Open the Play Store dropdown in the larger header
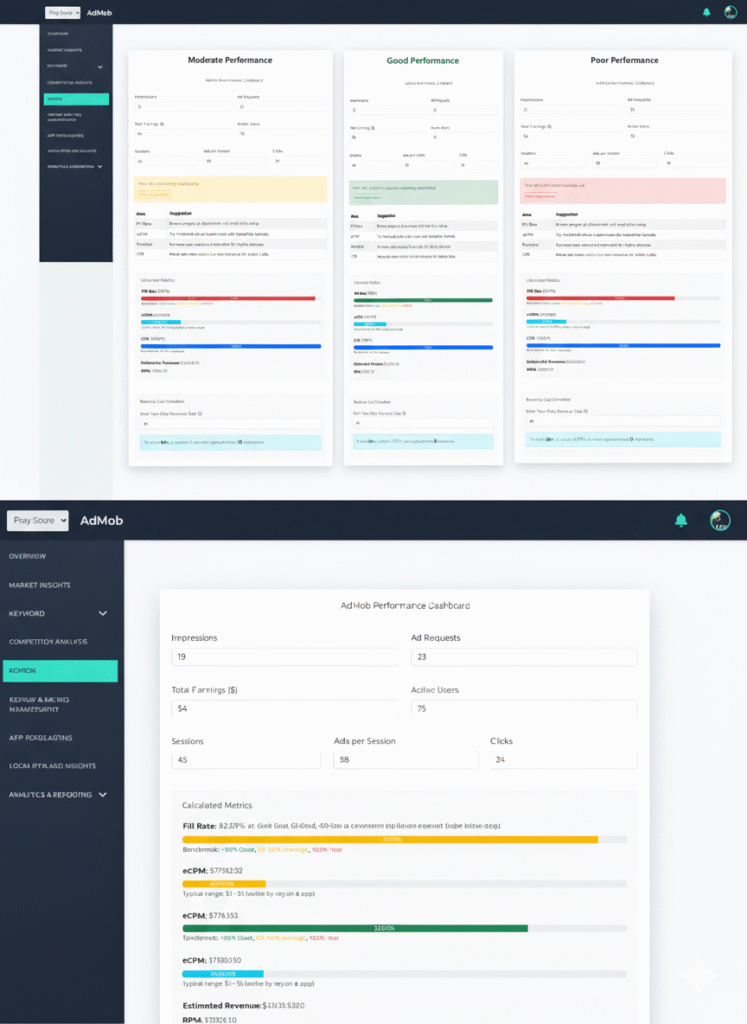This screenshot has width=747, height=1024. click(38, 520)
